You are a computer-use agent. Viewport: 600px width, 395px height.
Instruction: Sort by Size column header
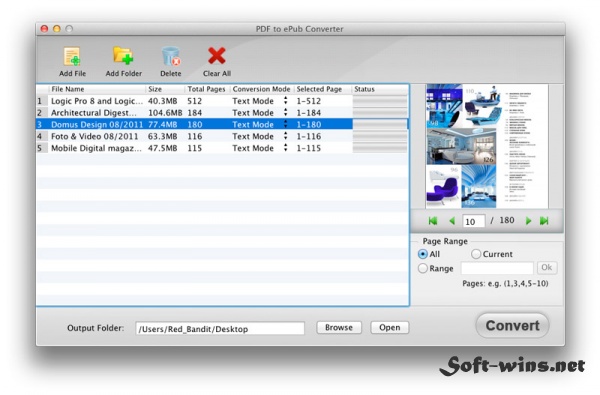pos(165,89)
